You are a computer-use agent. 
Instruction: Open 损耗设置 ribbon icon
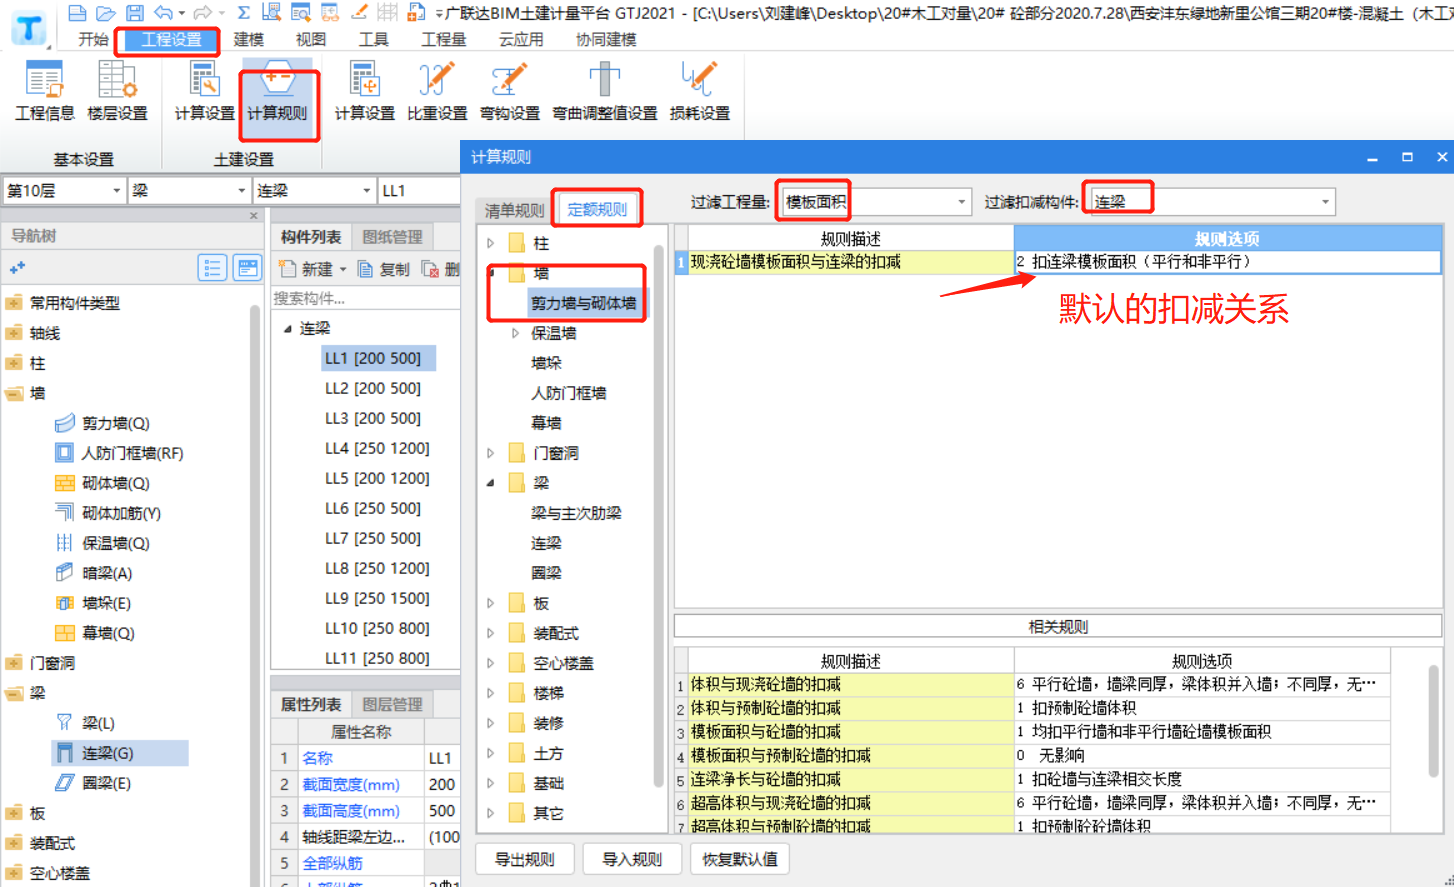[700, 90]
